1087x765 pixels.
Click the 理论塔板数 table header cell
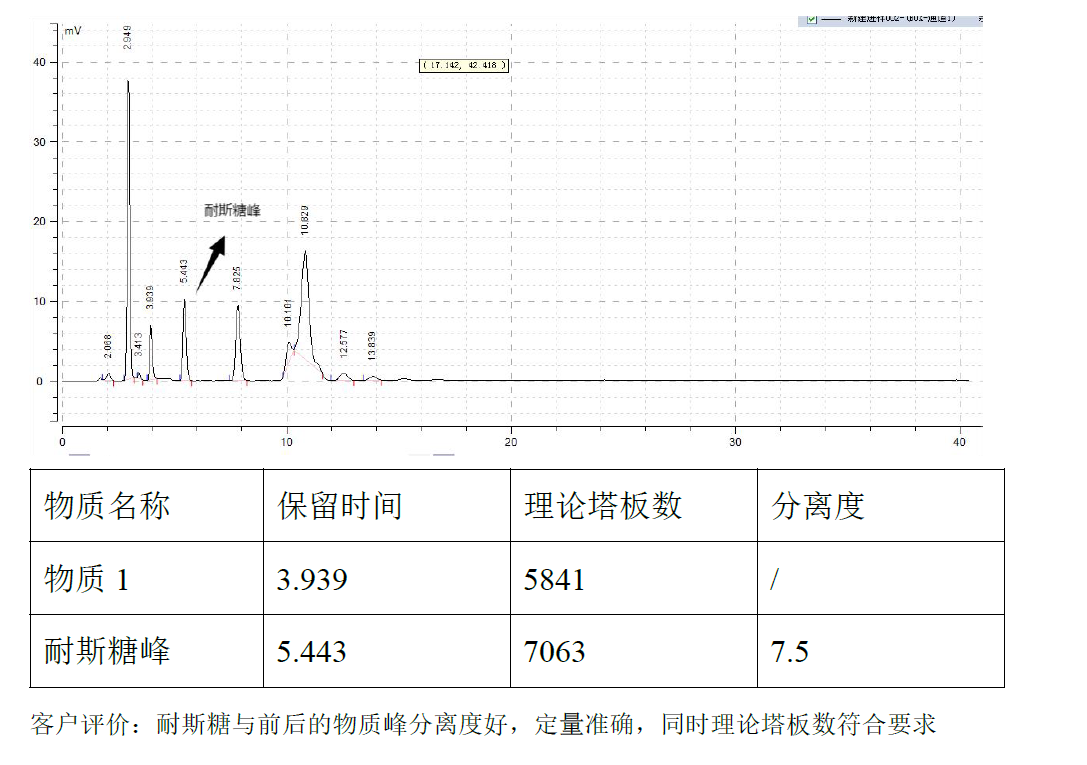point(633,505)
